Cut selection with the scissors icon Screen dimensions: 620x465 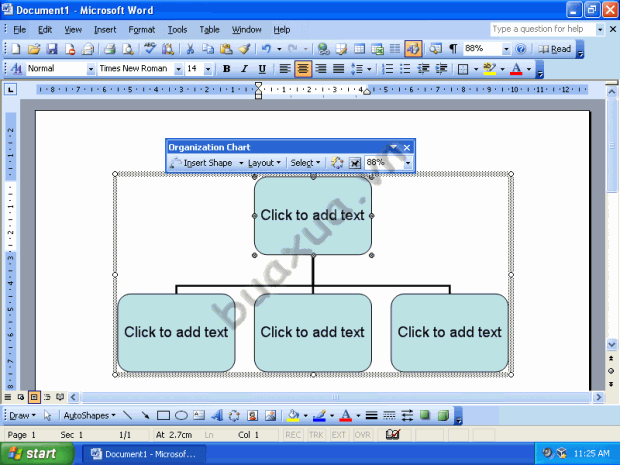tap(190, 49)
